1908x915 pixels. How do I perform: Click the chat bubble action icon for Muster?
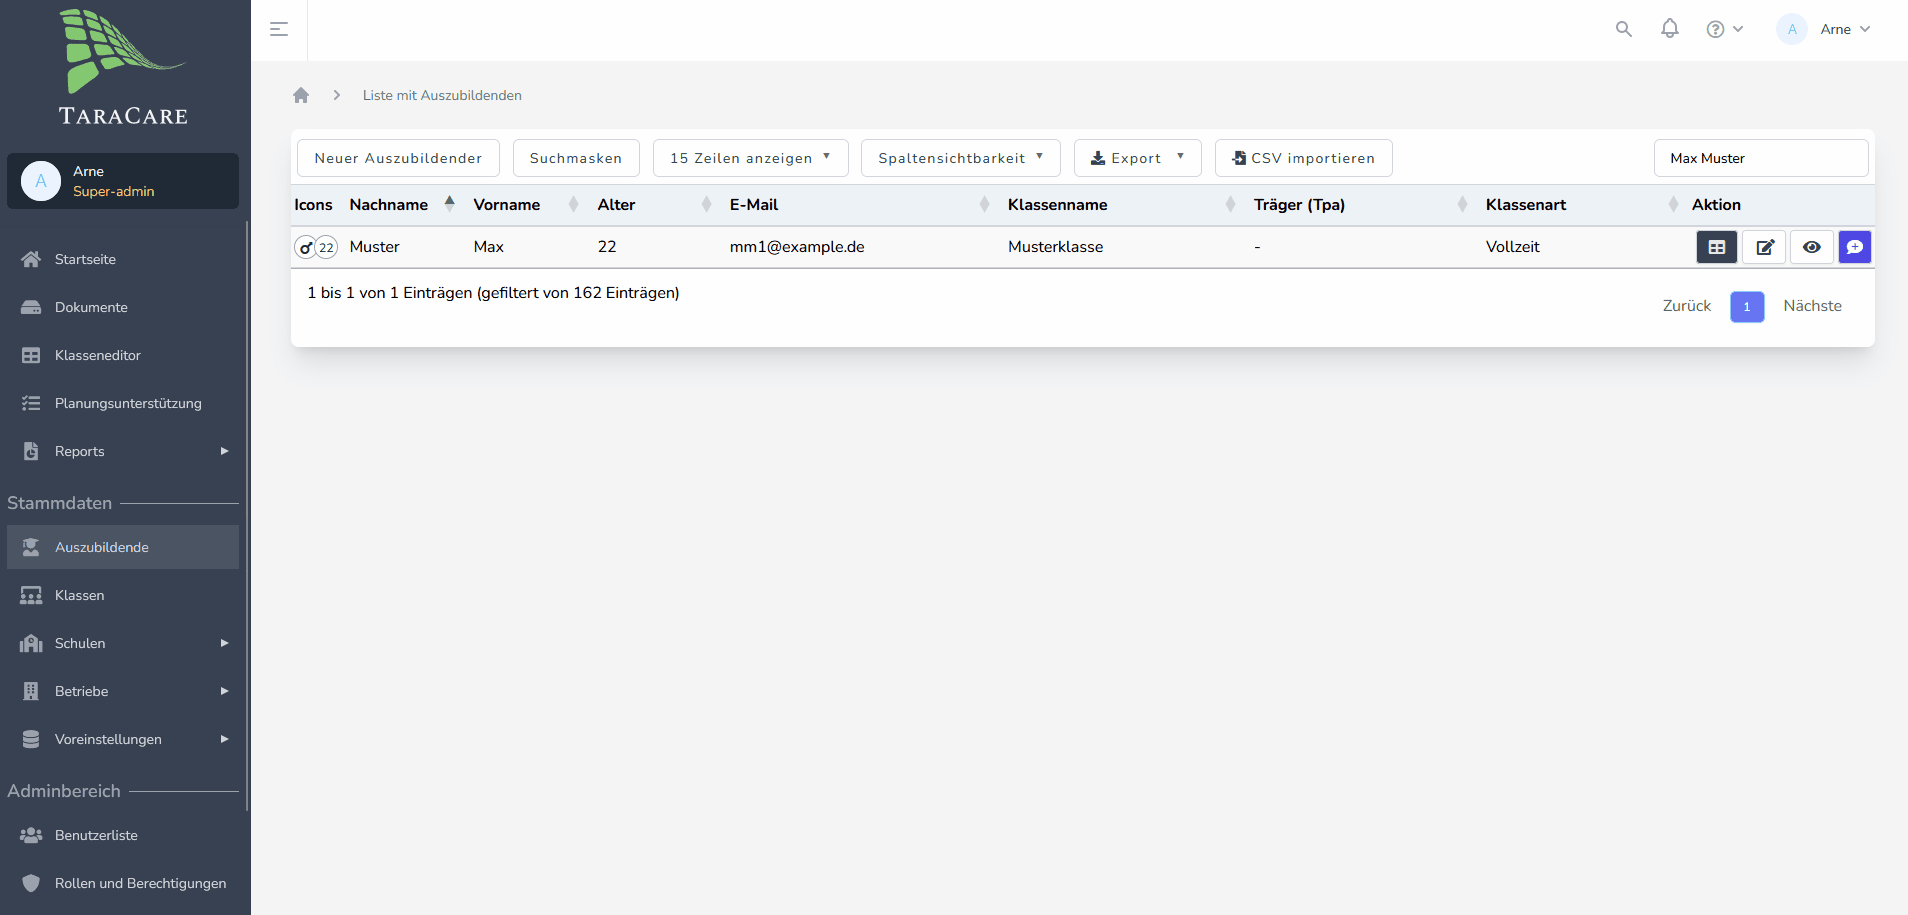click(x=1855, y=247)
